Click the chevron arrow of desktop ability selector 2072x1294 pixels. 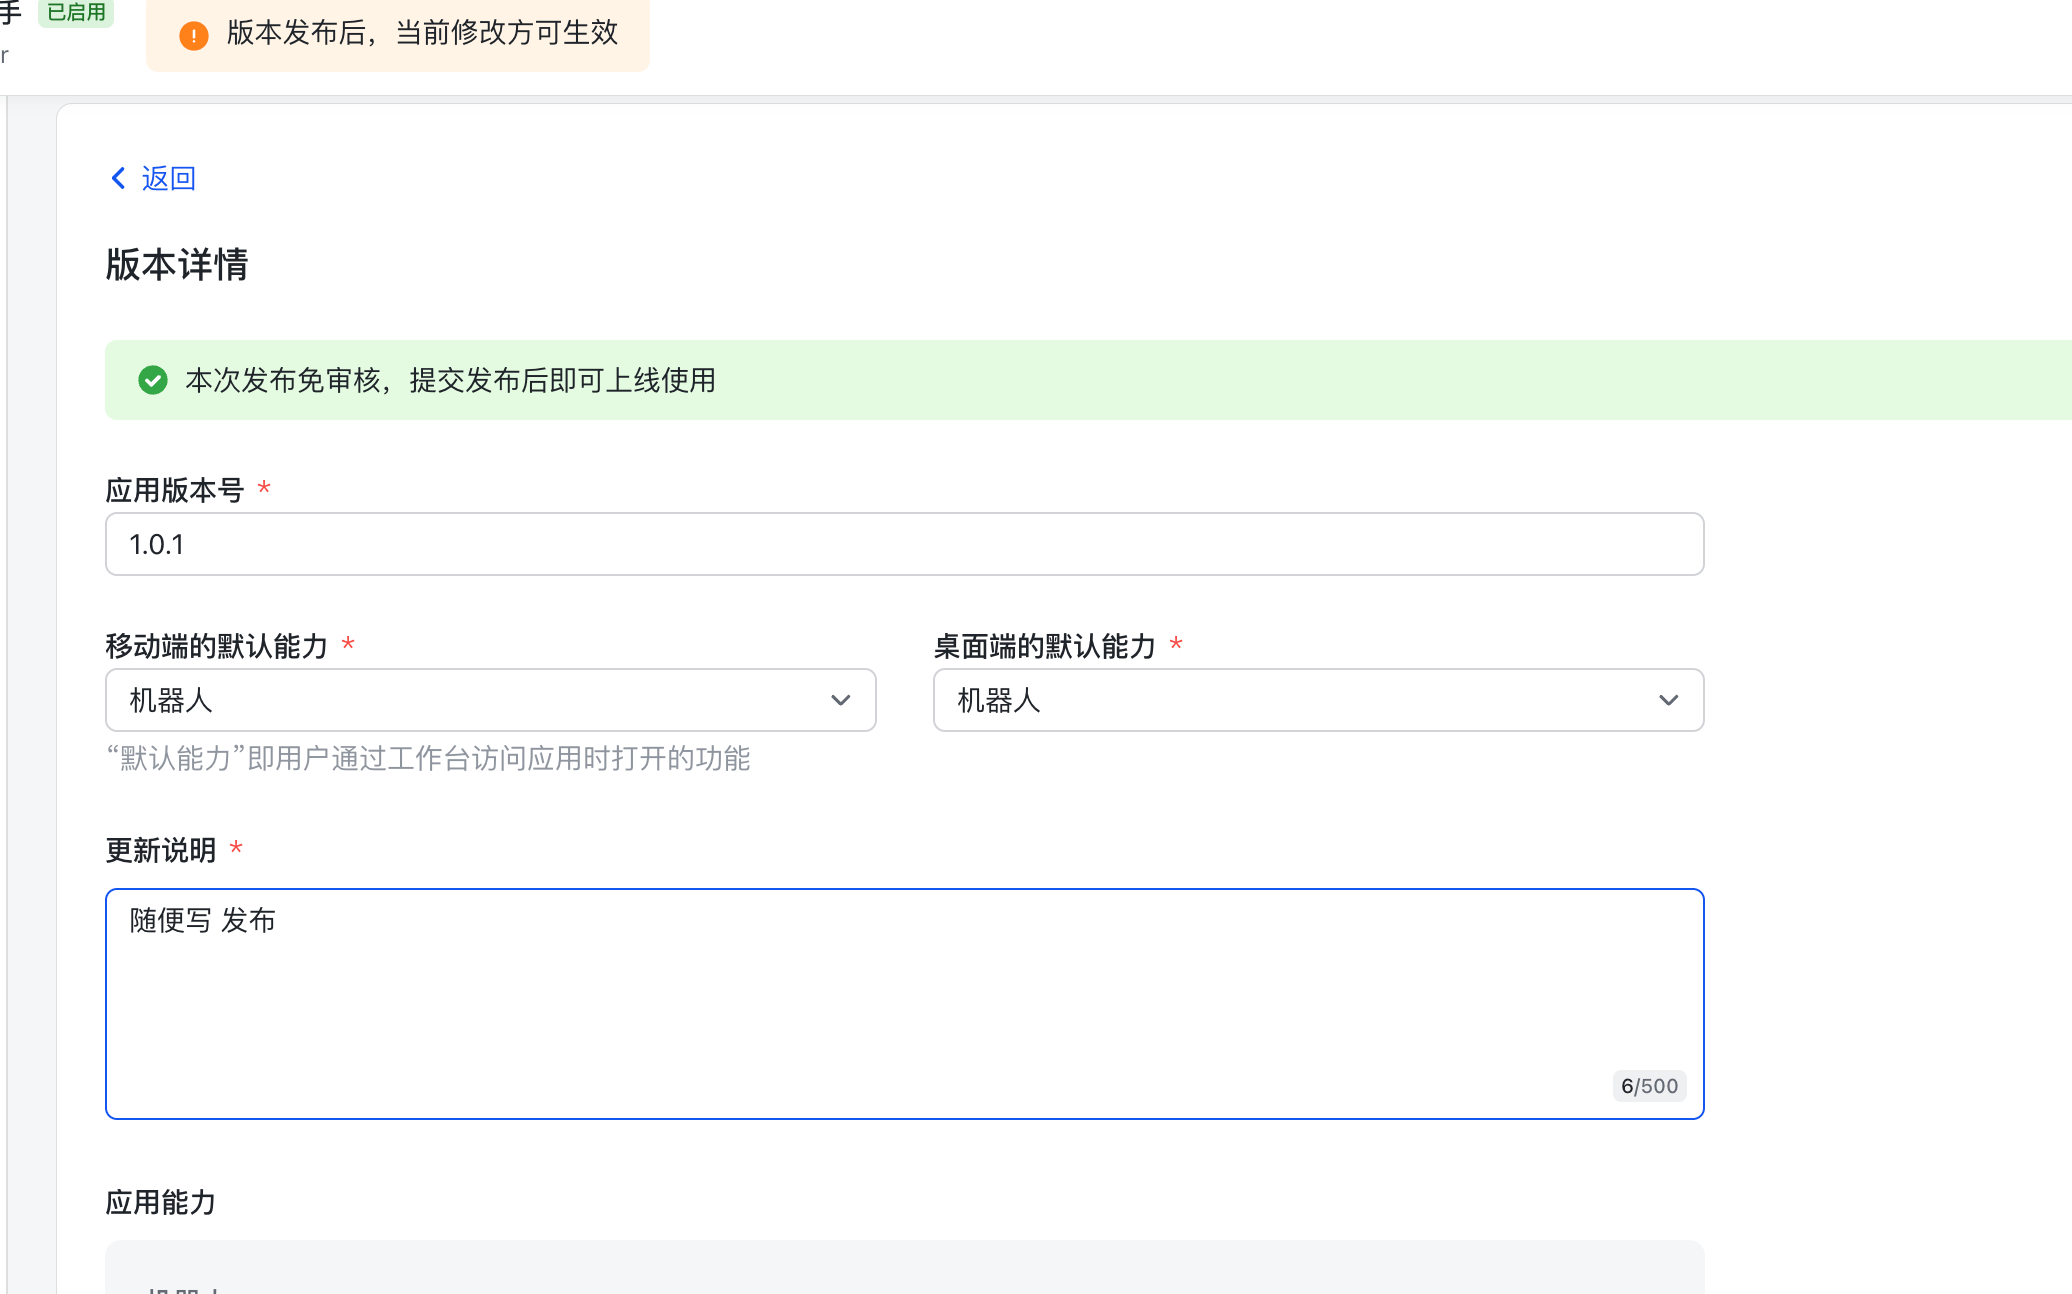point(1668,700)
